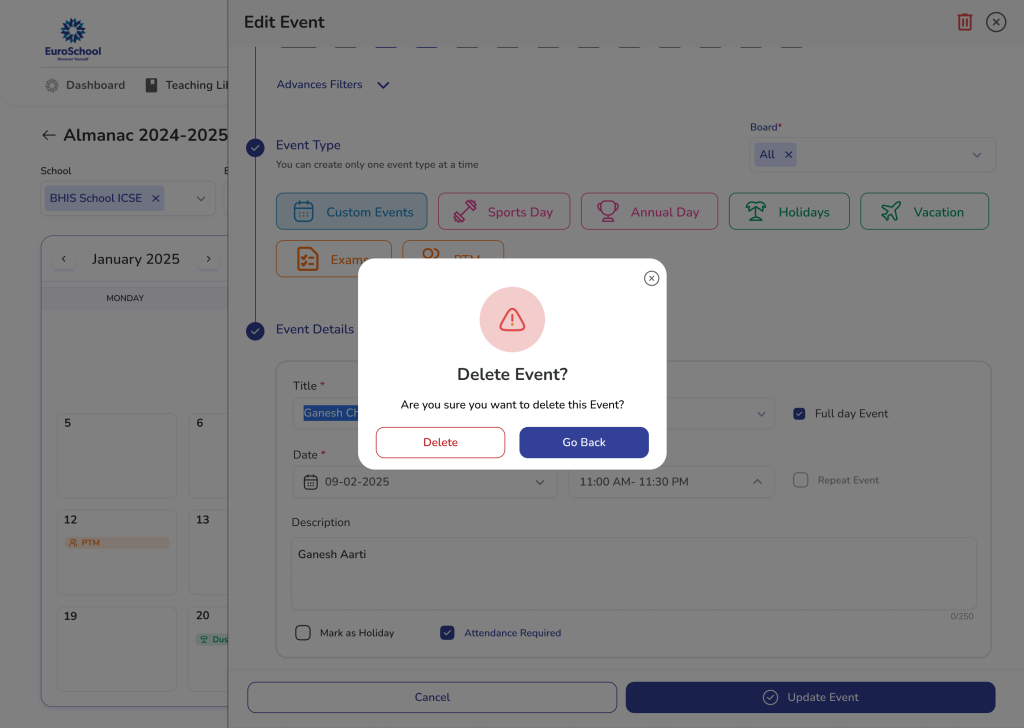Go to next month in calendar
Image resolution: width=1024 pixels, height=728 pixels.
tap(208, 259)
